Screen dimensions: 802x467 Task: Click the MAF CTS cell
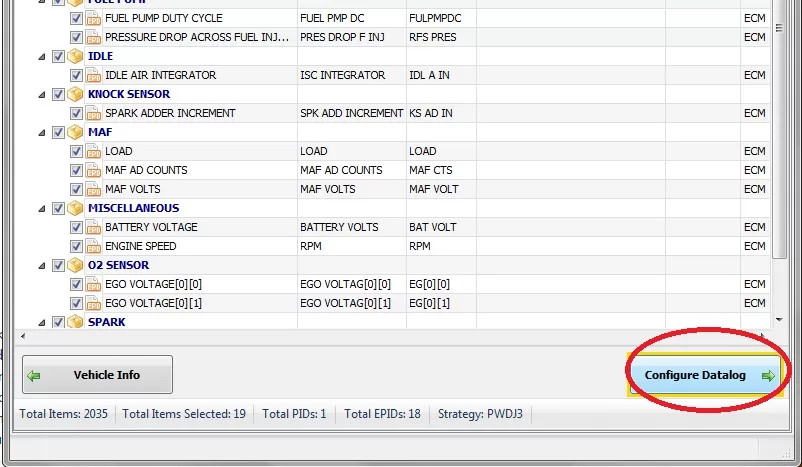(431, 170)
